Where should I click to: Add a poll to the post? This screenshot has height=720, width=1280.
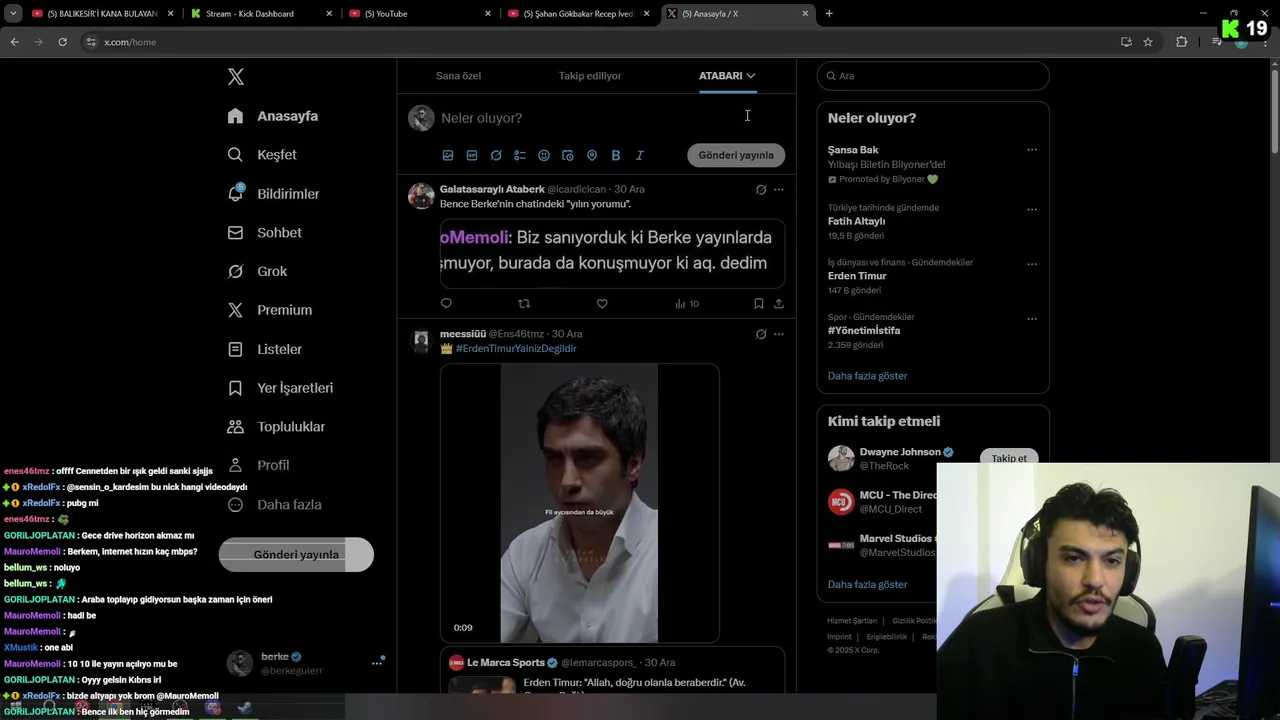[x=520, y=155]
